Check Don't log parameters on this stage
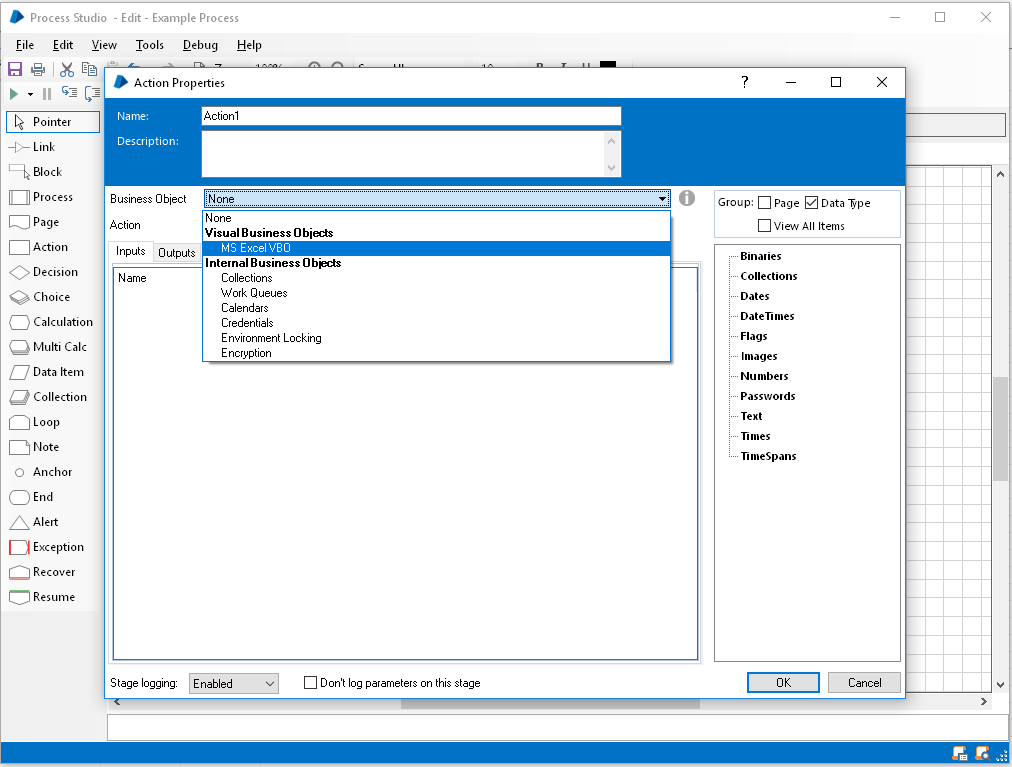1012x767 pixels. [310, 683]
